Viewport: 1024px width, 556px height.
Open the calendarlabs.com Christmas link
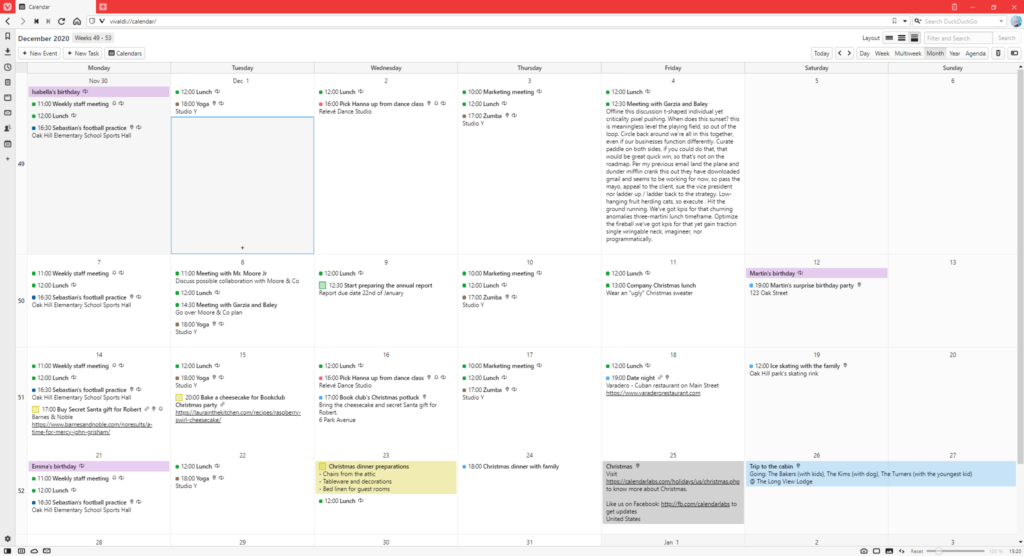(673, 482)
